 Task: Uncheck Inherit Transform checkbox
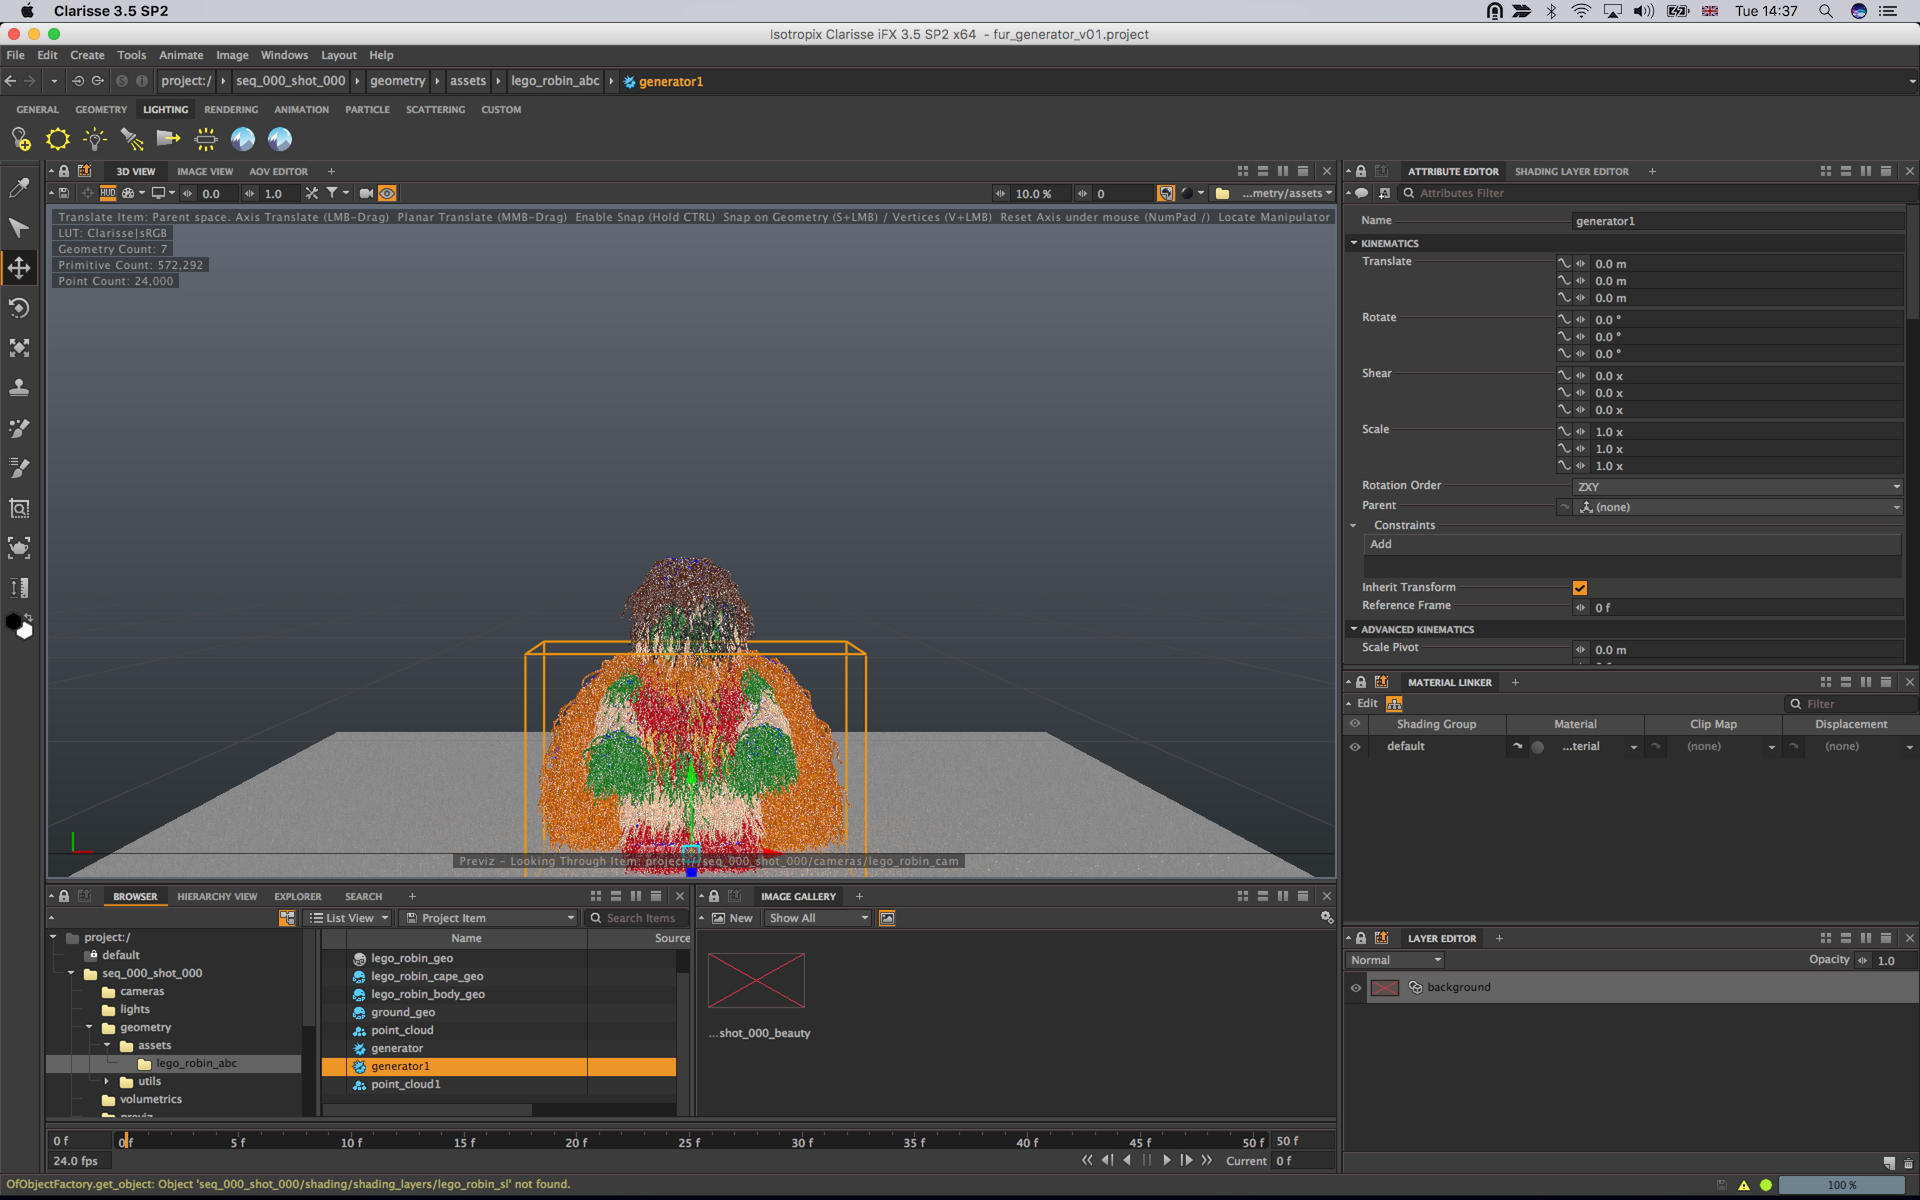click(1580, 588)
